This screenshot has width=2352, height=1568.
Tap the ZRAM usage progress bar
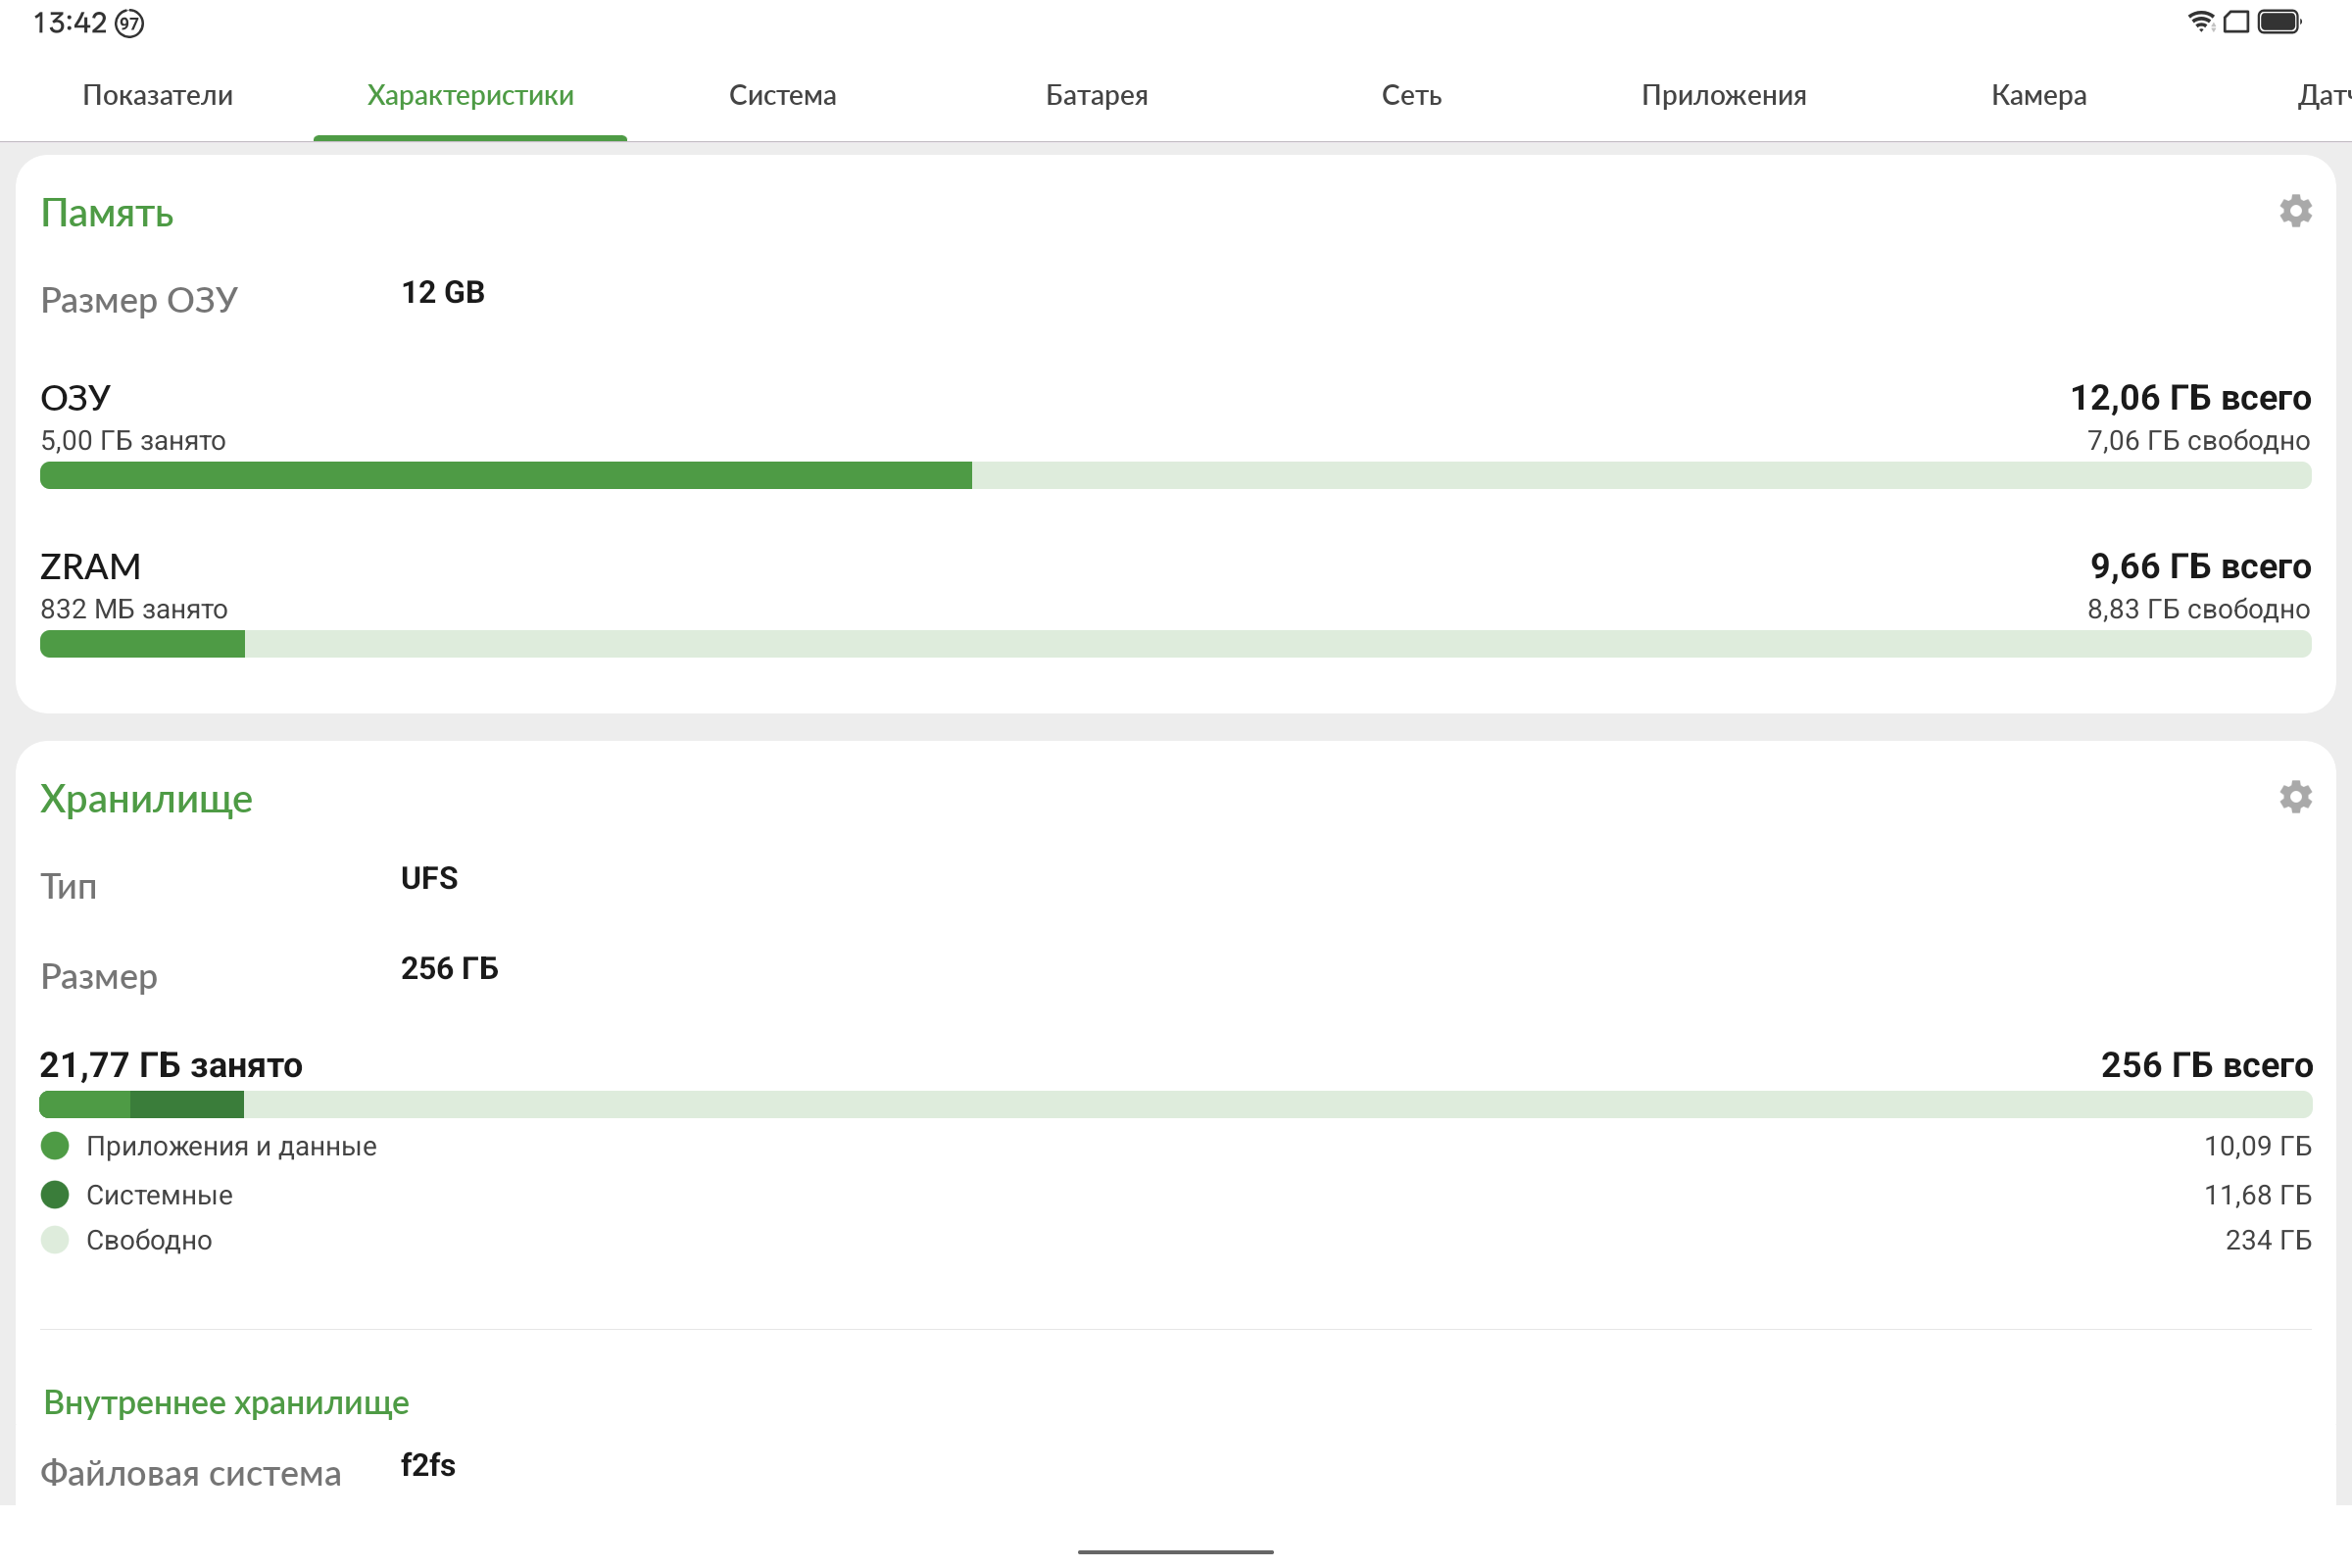click(x=1175, y=644)
